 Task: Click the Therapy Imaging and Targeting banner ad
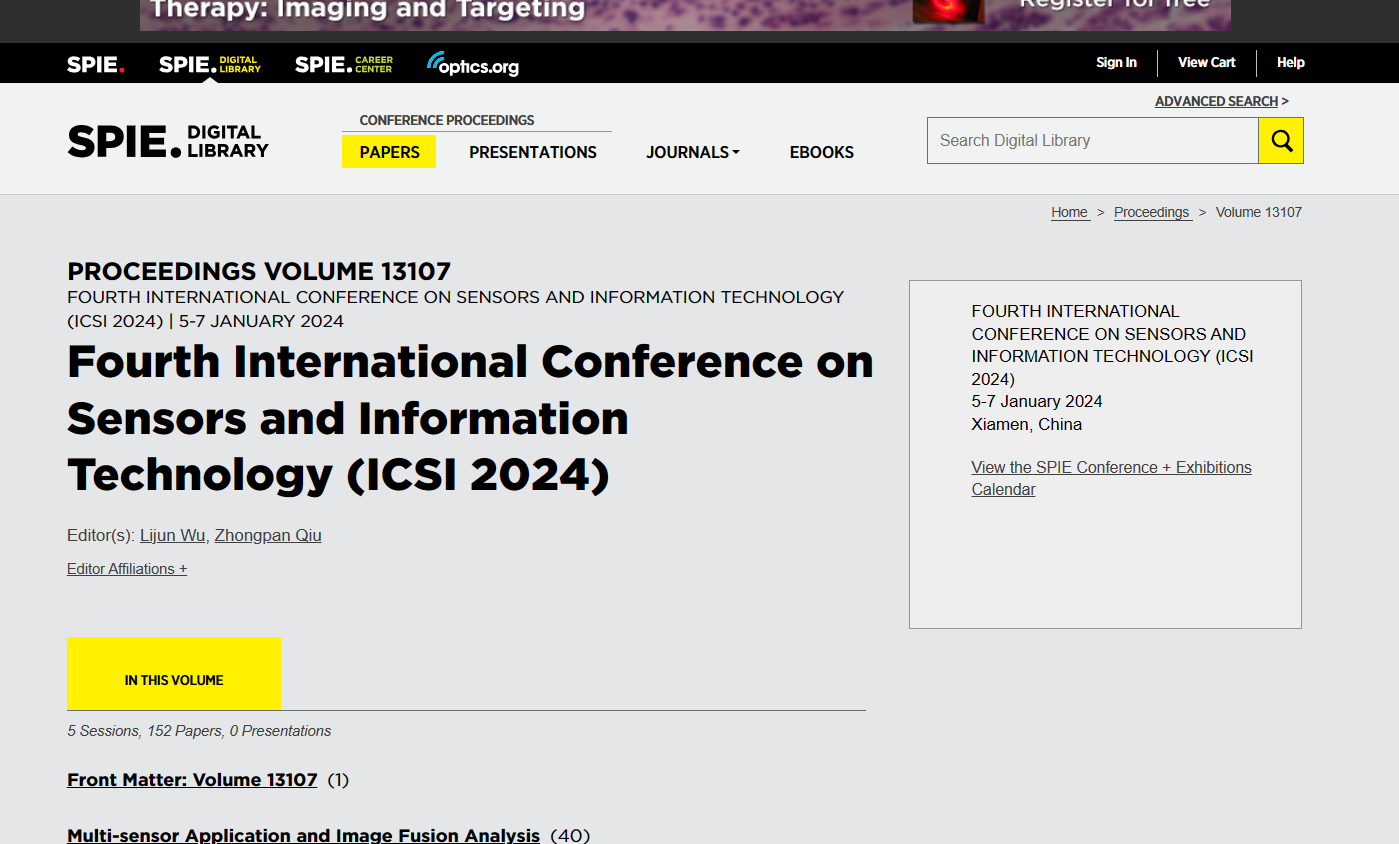pos(685,15)
